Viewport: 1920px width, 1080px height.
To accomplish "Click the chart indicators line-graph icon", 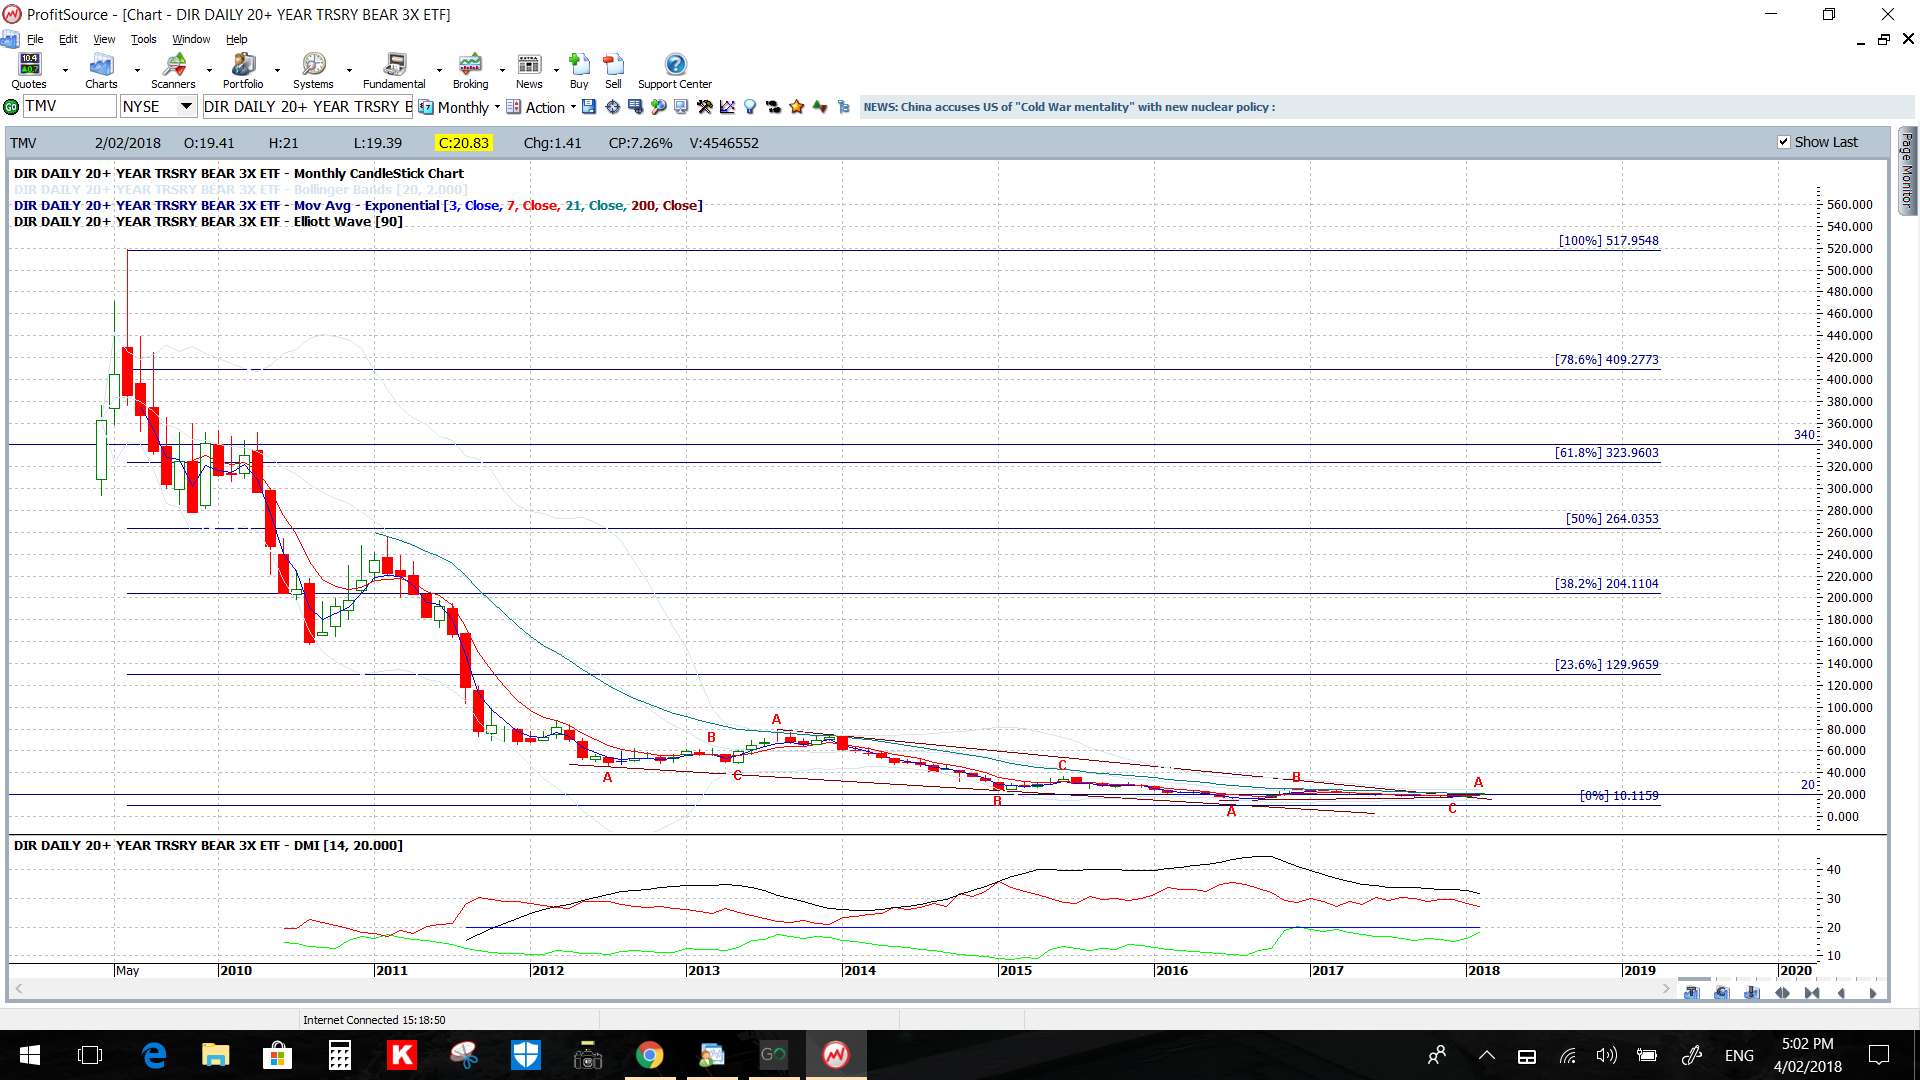I will click(x=727, y=107).
